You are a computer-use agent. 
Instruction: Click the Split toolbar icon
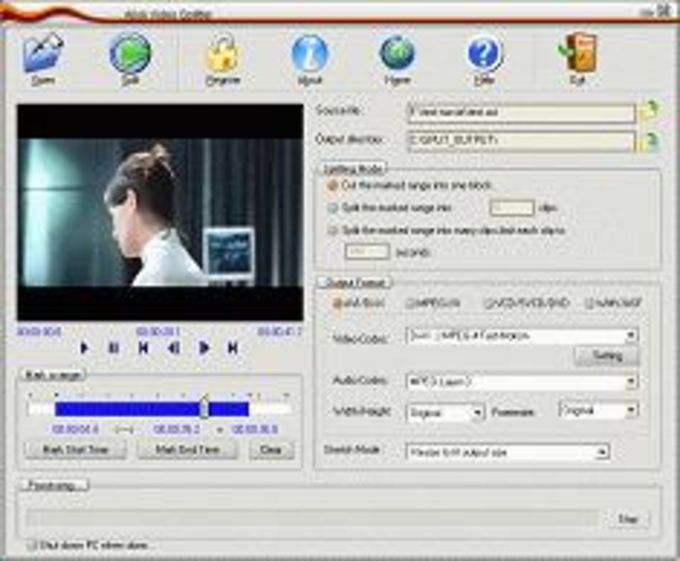pyautogui.click(x=130, y=58)
